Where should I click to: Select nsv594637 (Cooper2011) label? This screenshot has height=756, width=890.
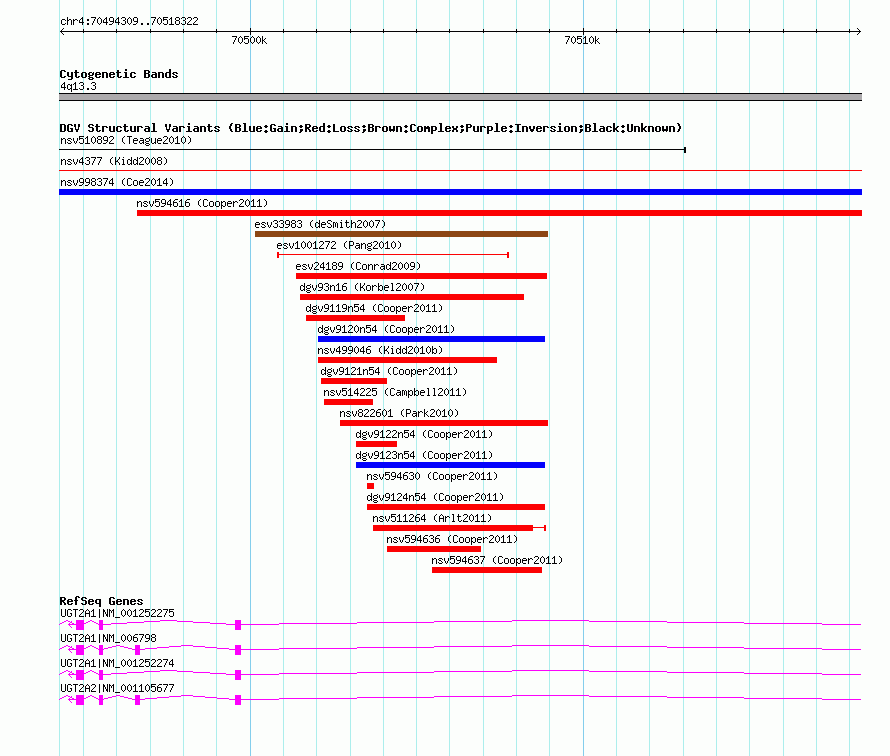[497, 560]
